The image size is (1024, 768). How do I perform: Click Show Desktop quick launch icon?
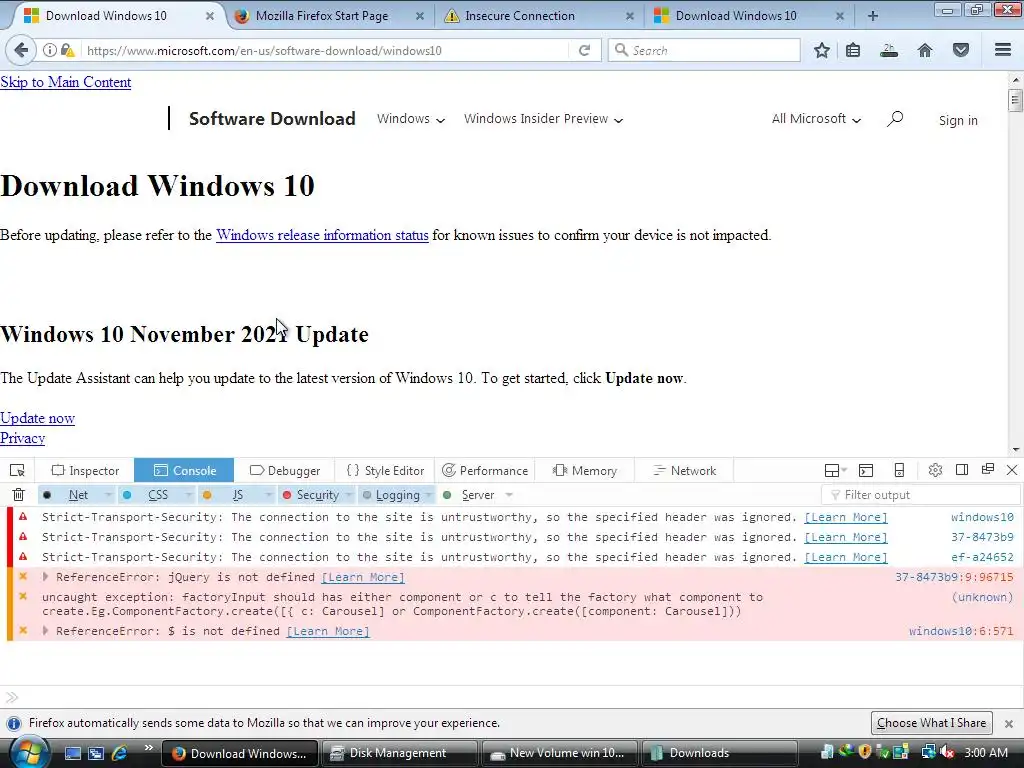tap(72, 753)
